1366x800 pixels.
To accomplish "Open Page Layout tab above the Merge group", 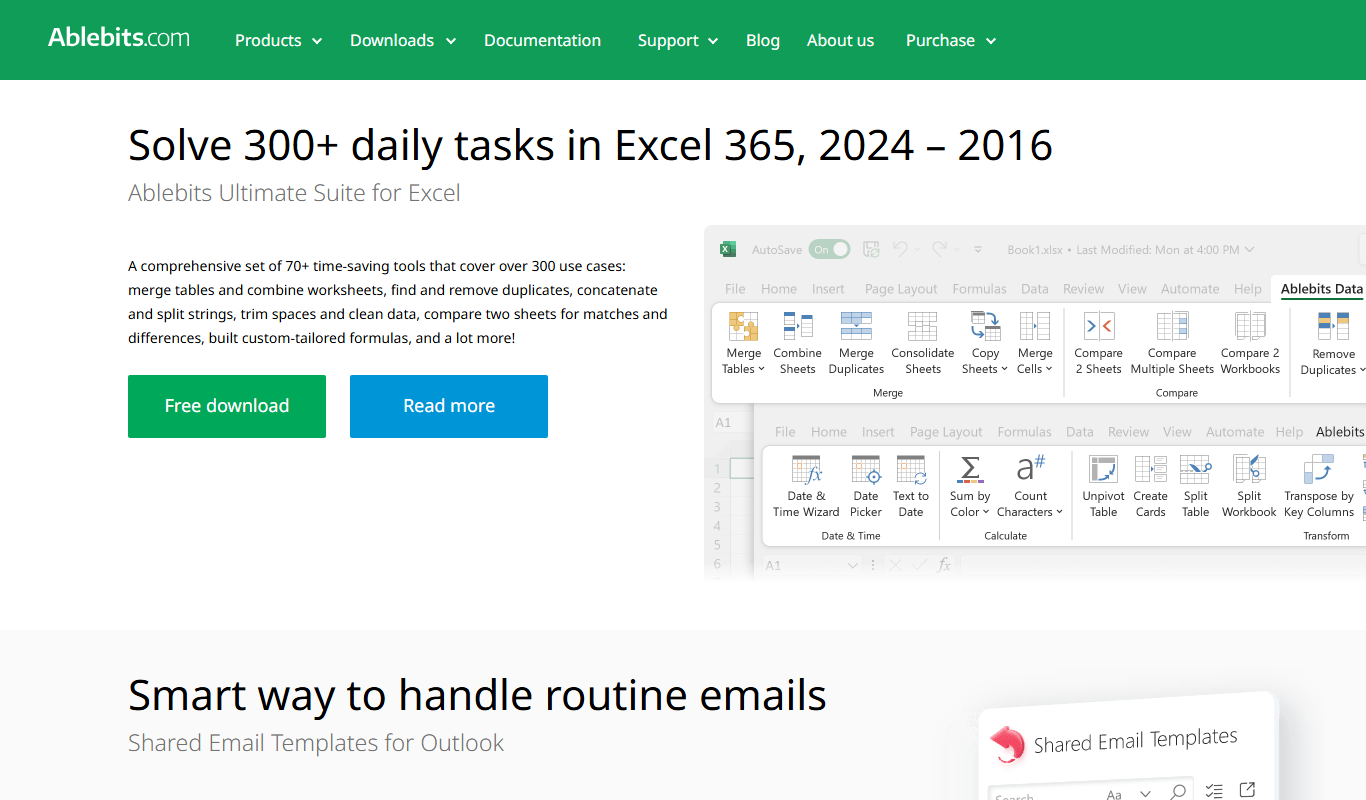I will coord(901,289).
